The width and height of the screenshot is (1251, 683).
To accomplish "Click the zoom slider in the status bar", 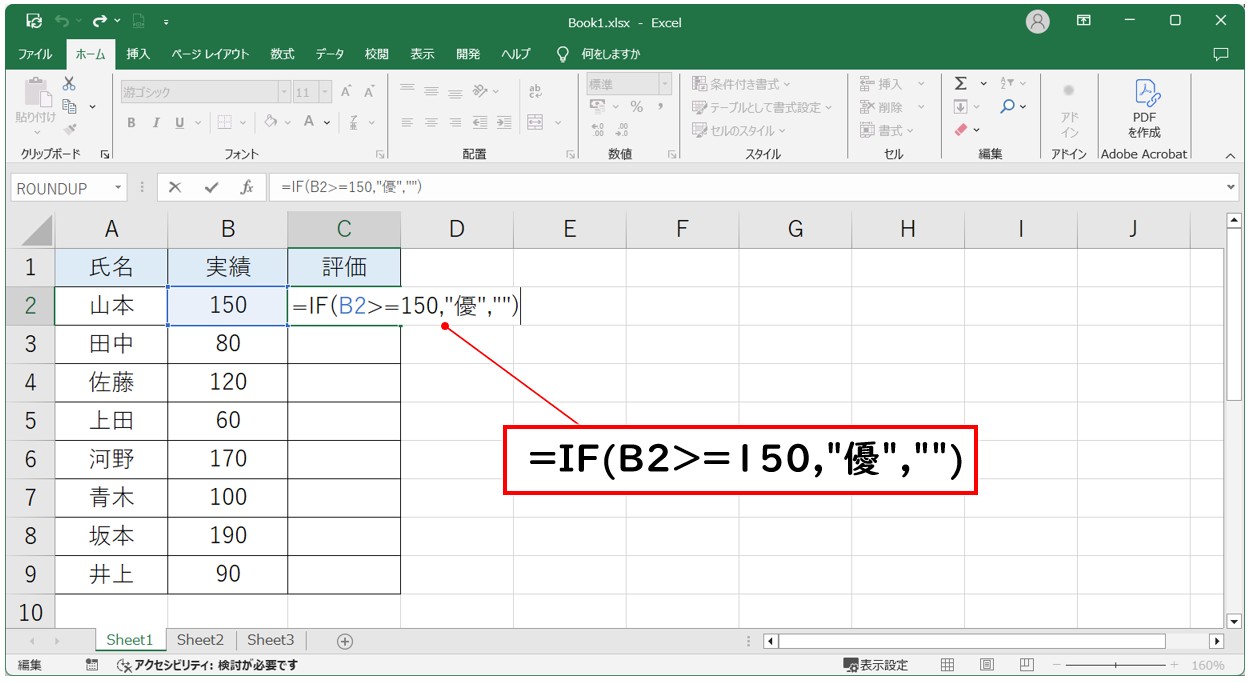I will click(x=1116, y=665).
